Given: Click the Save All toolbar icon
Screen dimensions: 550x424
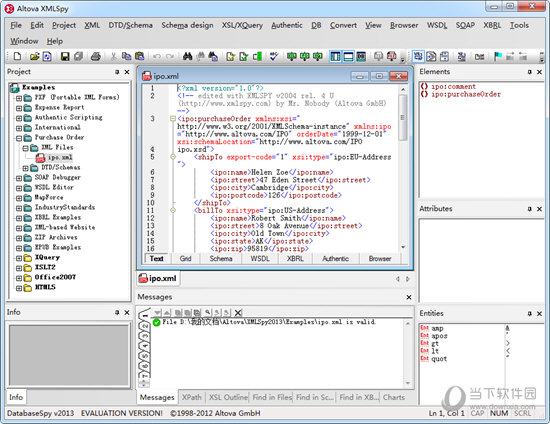Looking at the screenshot, I should [x=78, y=56].
